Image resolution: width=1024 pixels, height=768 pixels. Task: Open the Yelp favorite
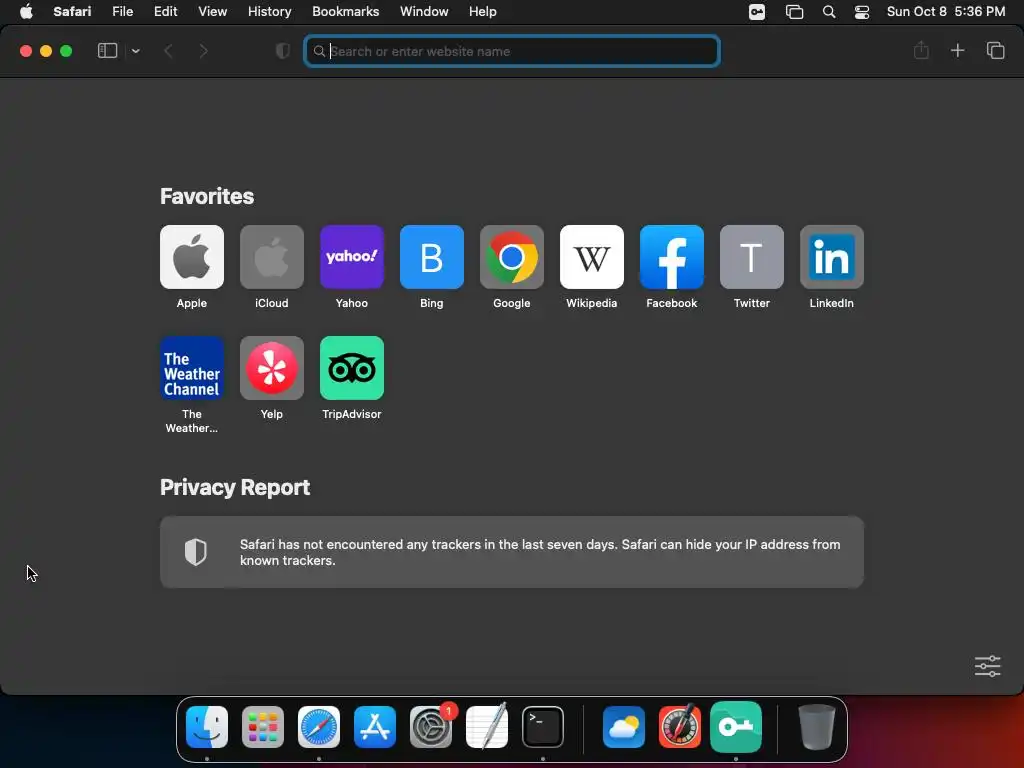click(272, 368)
